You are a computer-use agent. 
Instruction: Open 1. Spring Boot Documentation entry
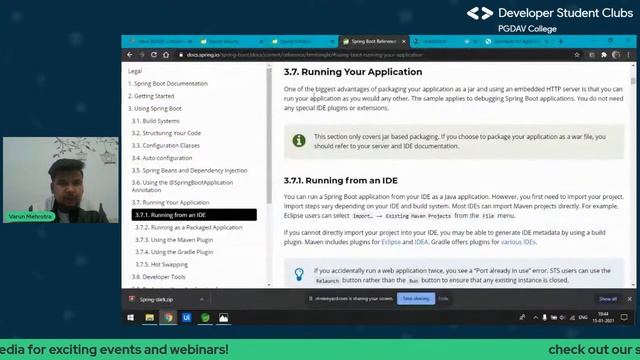[x=168, y=83]
